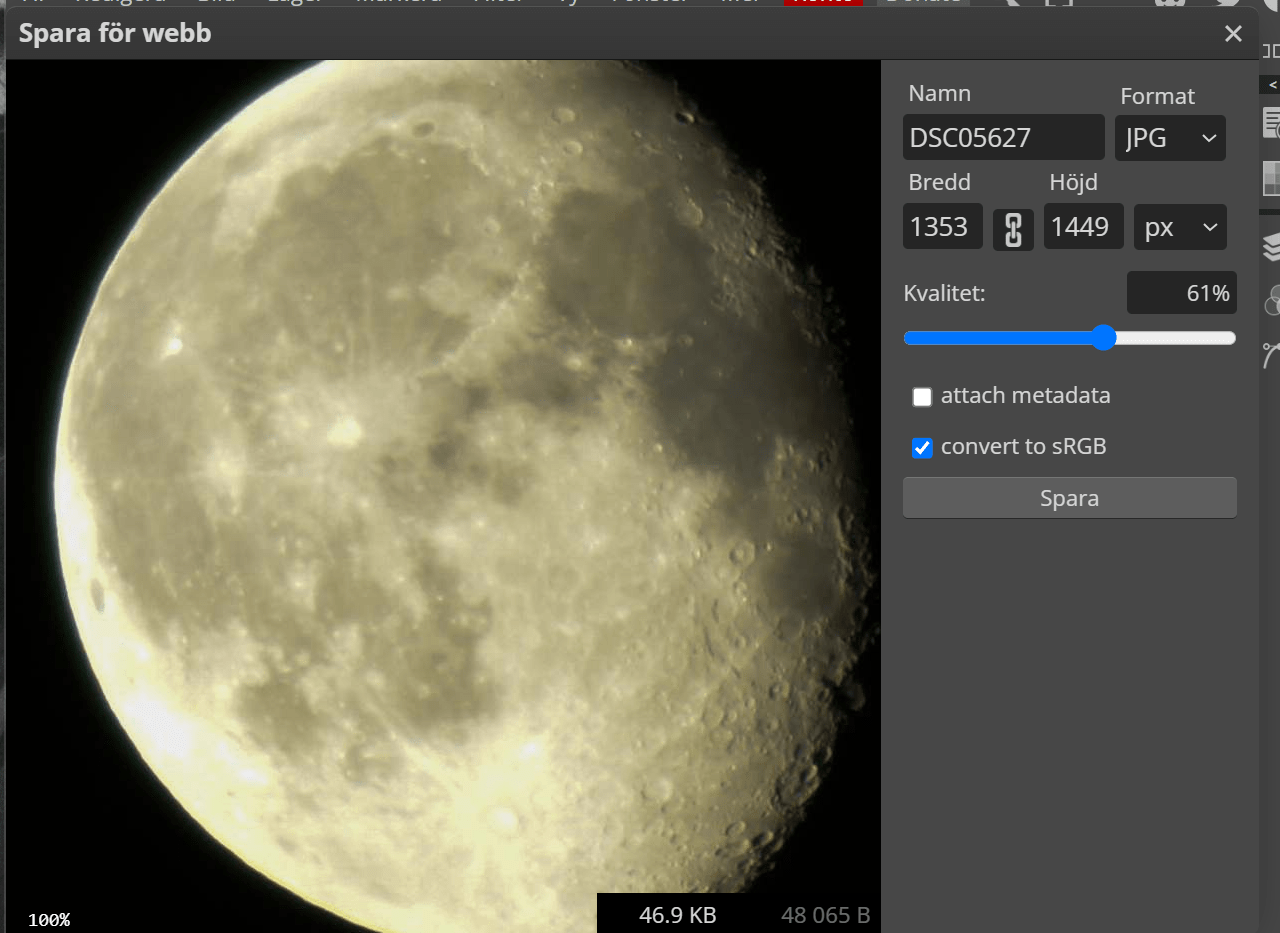Click the Spara för webb title text

[115, 34]
